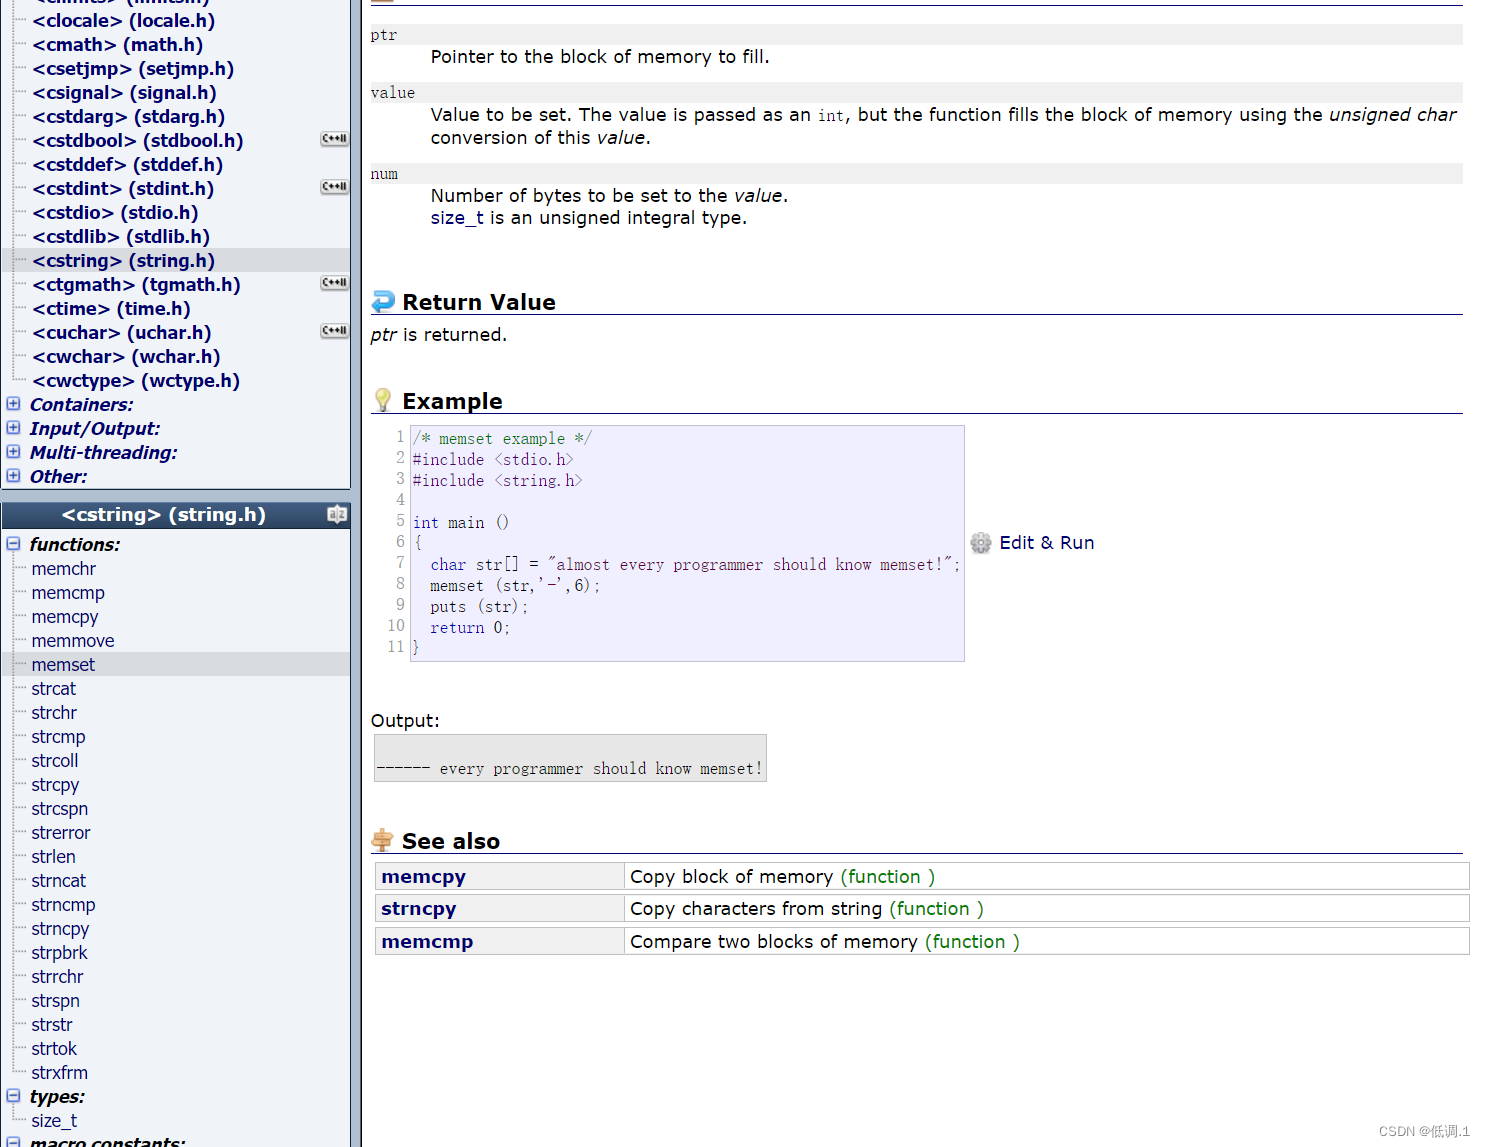1485x1147 pixels.
Task: Open the strchr function page
Action: click(54, 713)
